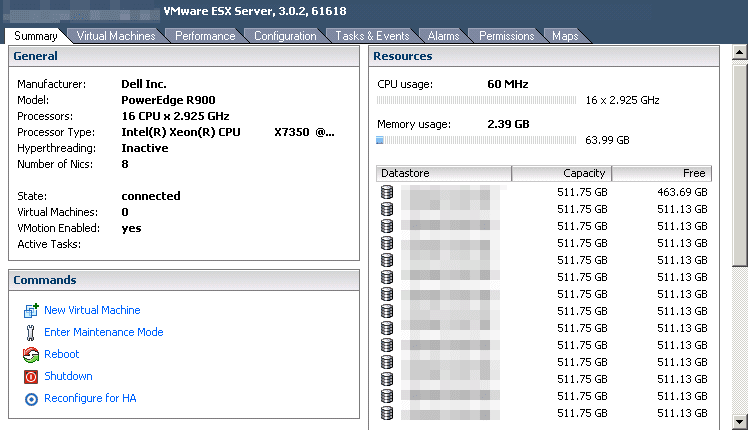The image size is (748, 430).
Task: Click the green Reboot icon
Action: pos(31,355)
